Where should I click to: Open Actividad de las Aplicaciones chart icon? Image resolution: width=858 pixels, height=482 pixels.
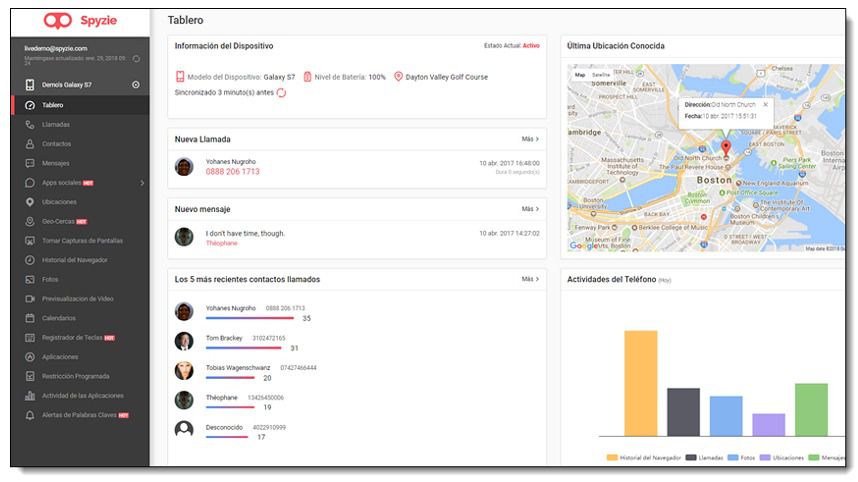[30, 396]
